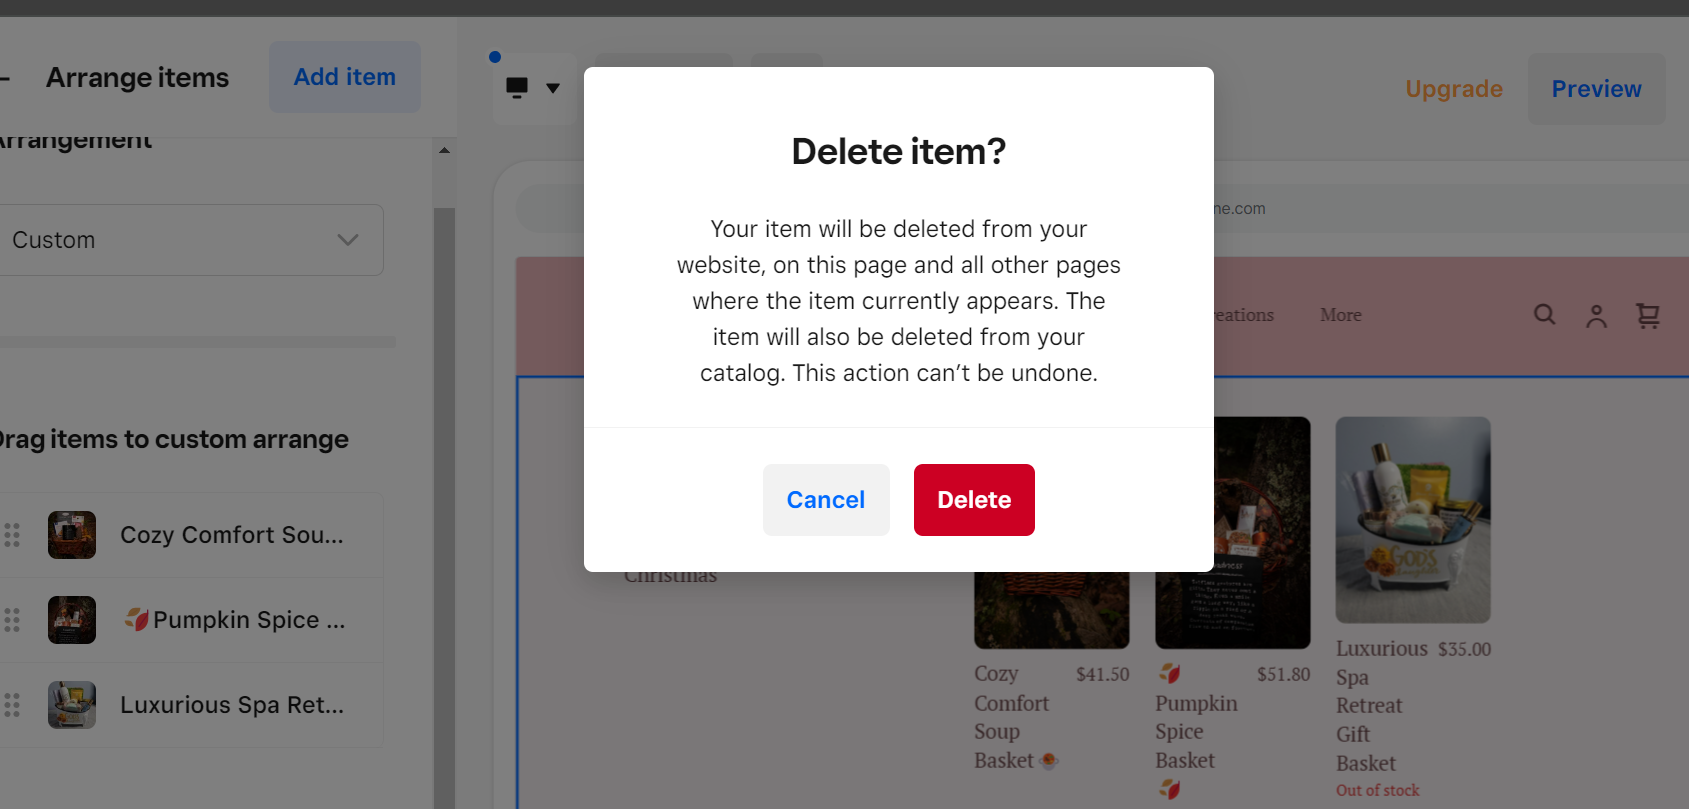
Task: Open the Custom arrangement dropdown
Action: pos(190,240)
